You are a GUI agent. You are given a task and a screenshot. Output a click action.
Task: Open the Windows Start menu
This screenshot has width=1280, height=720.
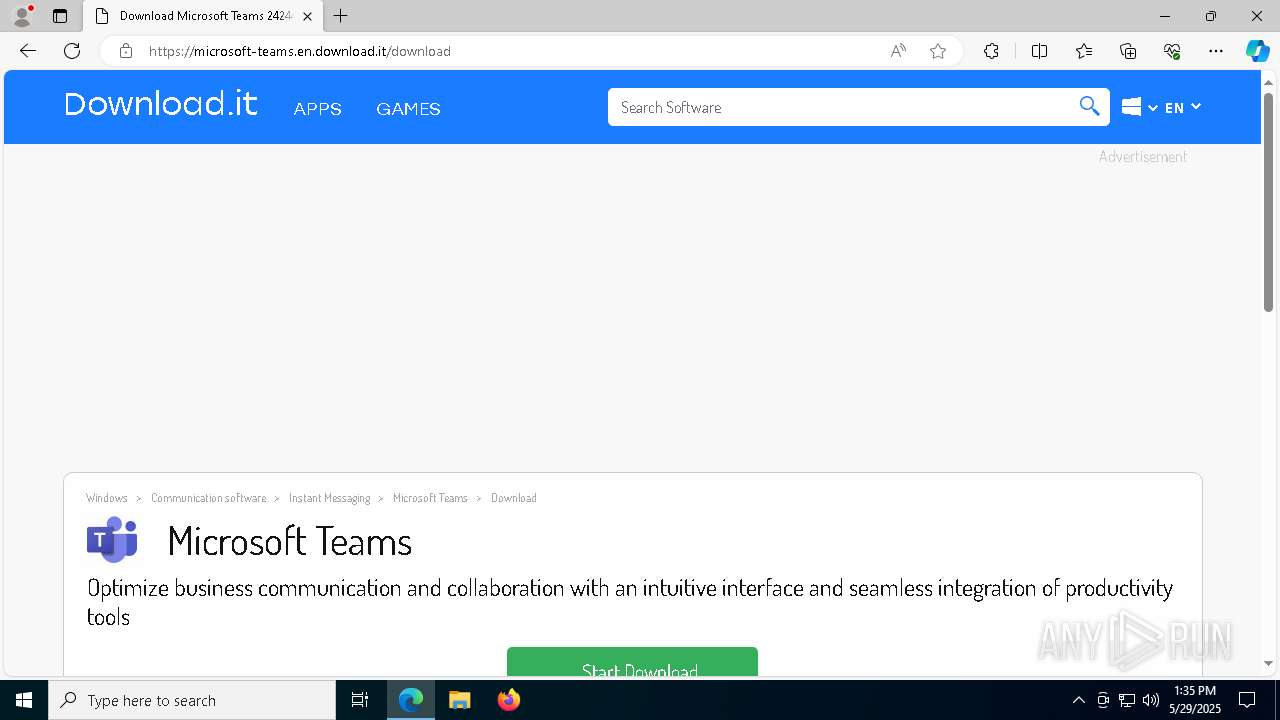click(24, 700)
